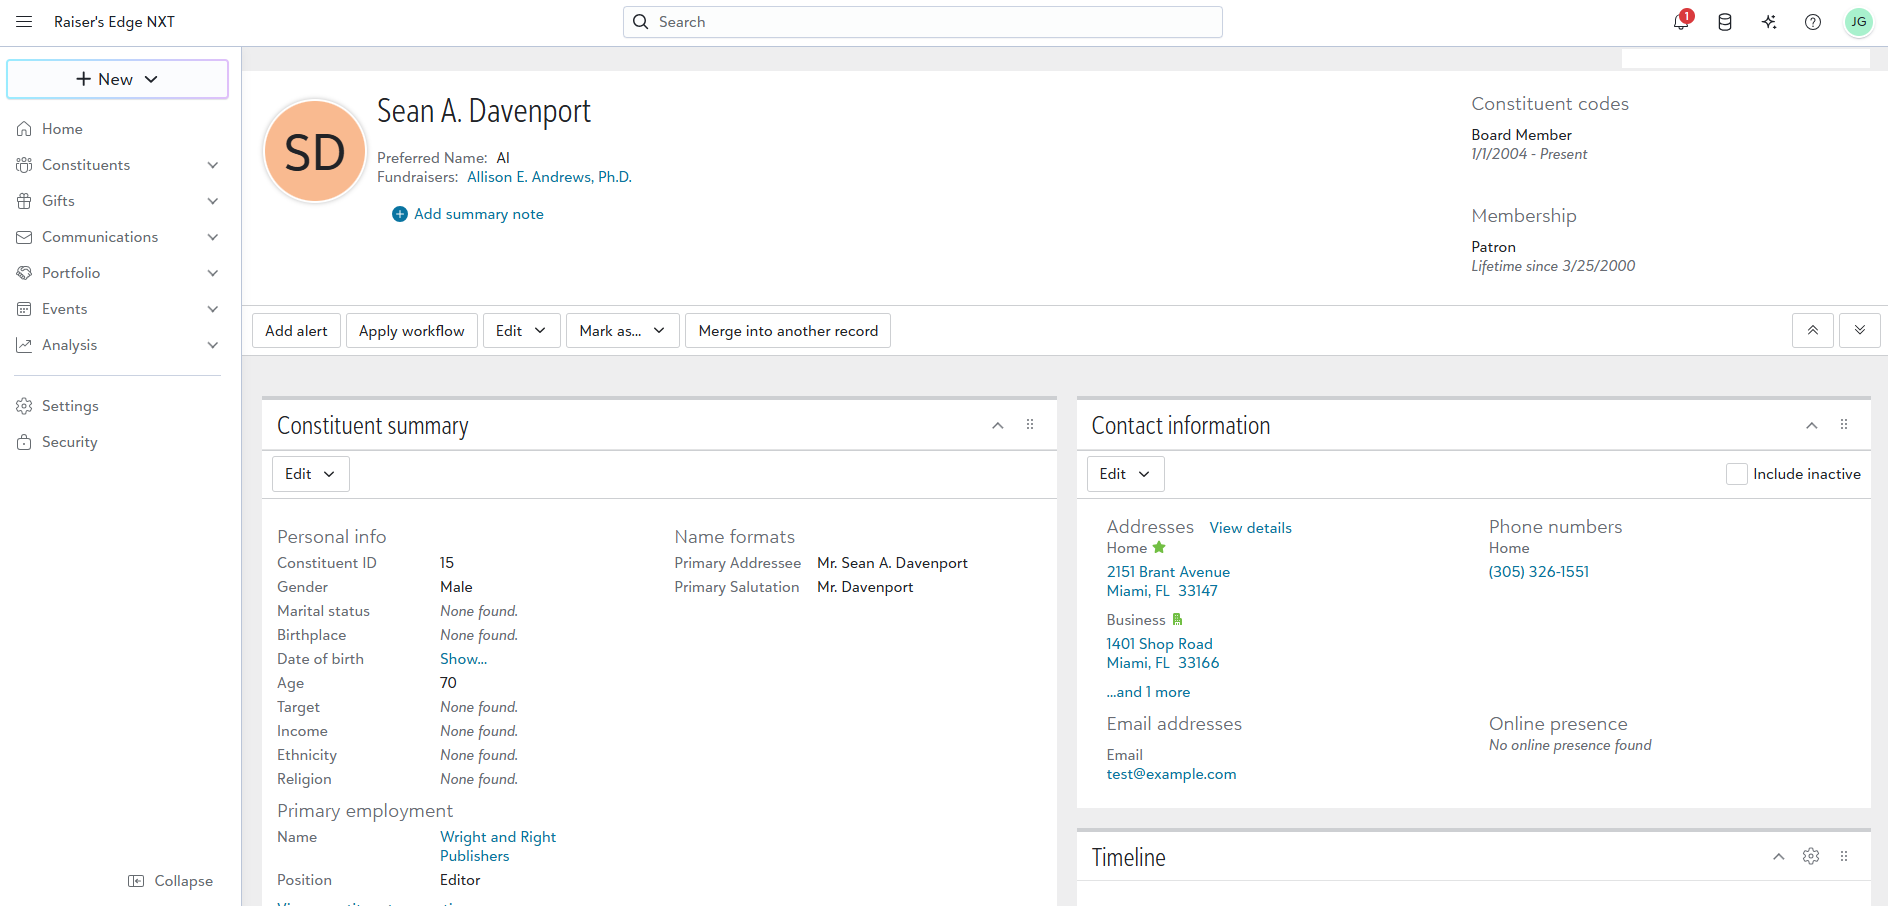Collapse the Constituent summary tile
This screenshot has height=906, width=1888.
point(998,425)
